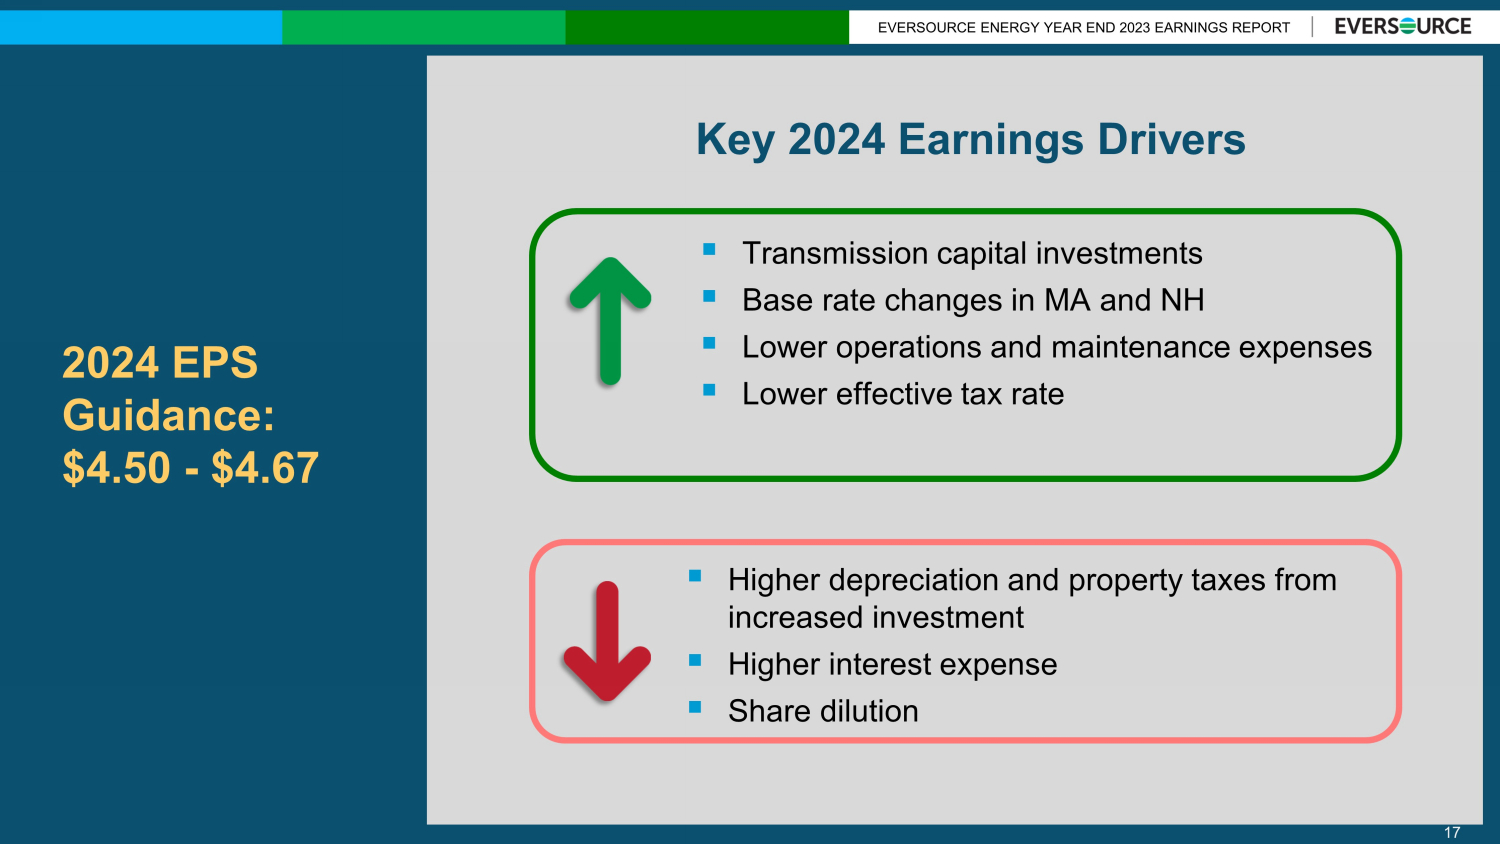Click the dark green header color bar
The height and width of the screenshot is (844, 1500).
point(706,27)
